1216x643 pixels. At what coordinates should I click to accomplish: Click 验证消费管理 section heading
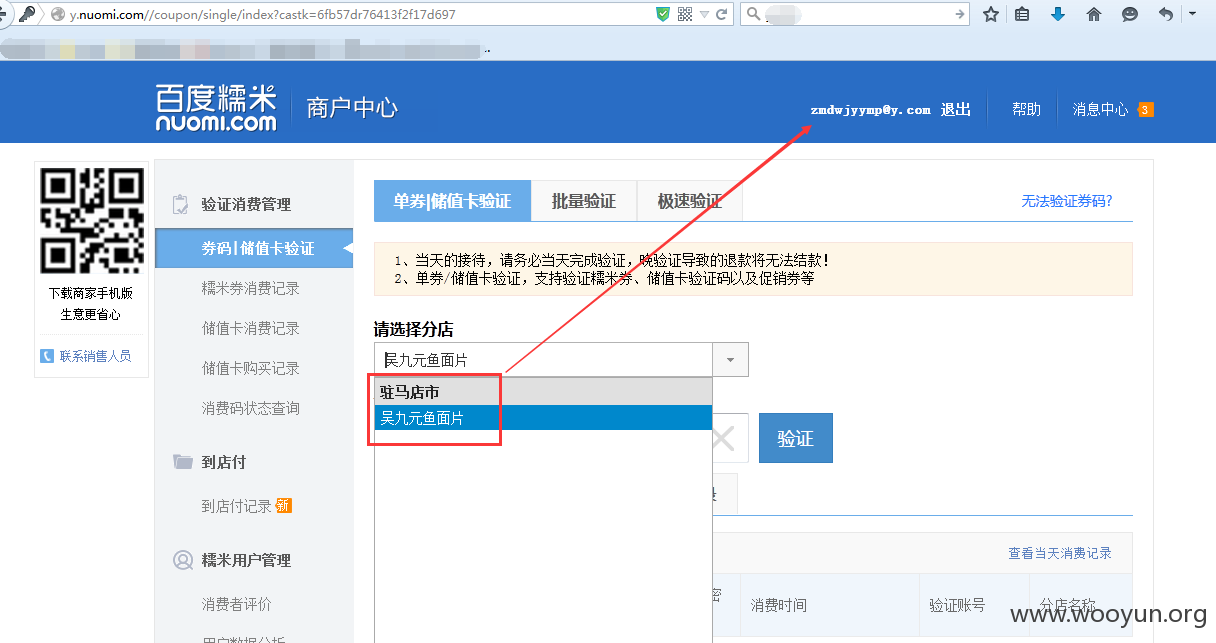[246, 204]
